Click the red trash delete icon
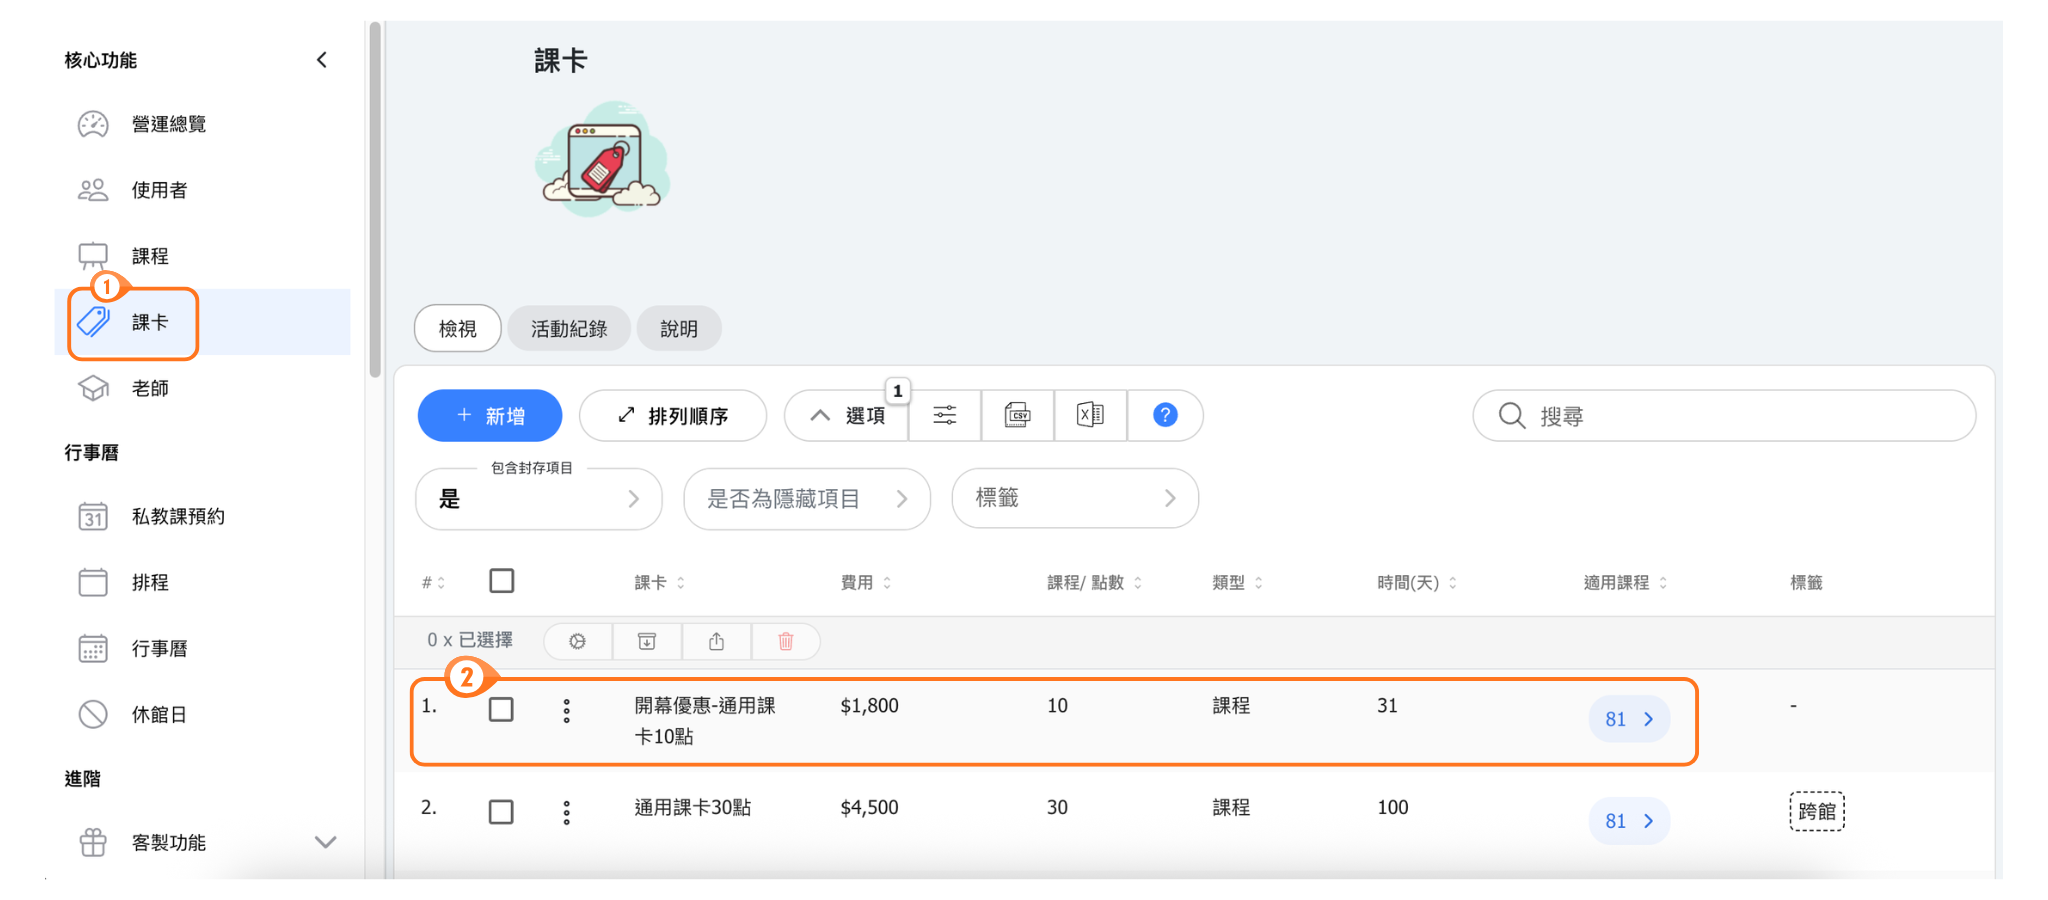The height and width of the screenshot is (900, 2048). pos(786,641)
